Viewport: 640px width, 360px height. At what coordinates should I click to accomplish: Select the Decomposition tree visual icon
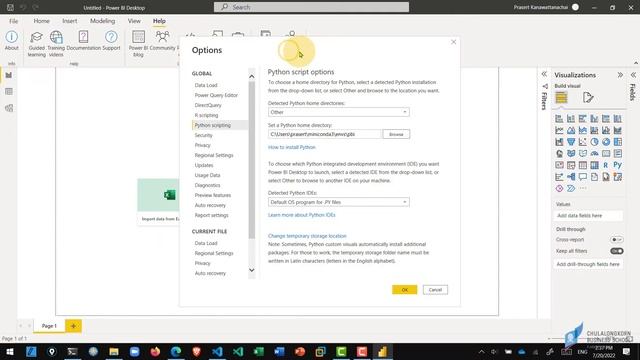coord(571,177)
